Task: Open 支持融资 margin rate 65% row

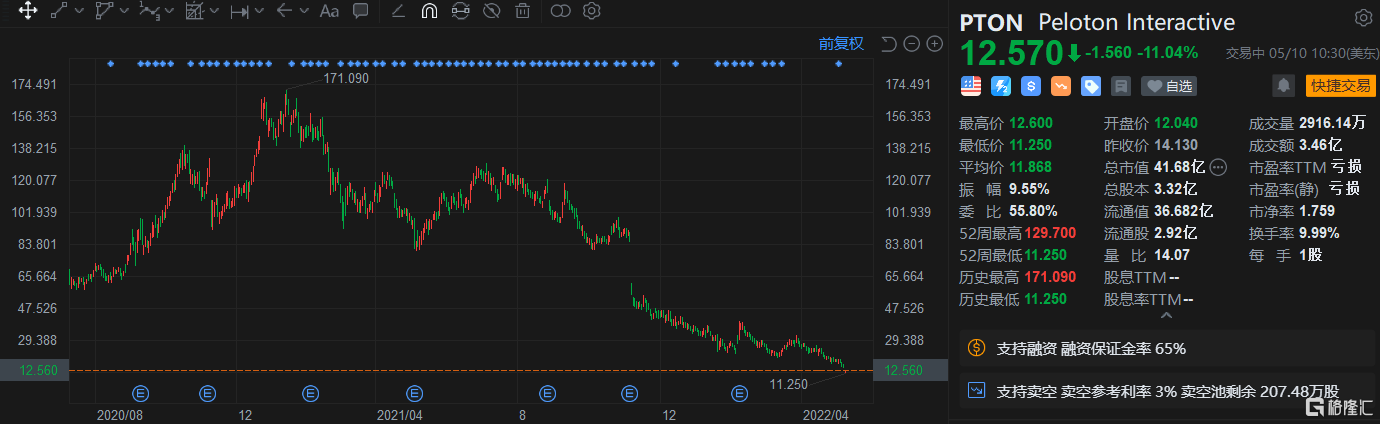Action: click(x=1167, y=349)
